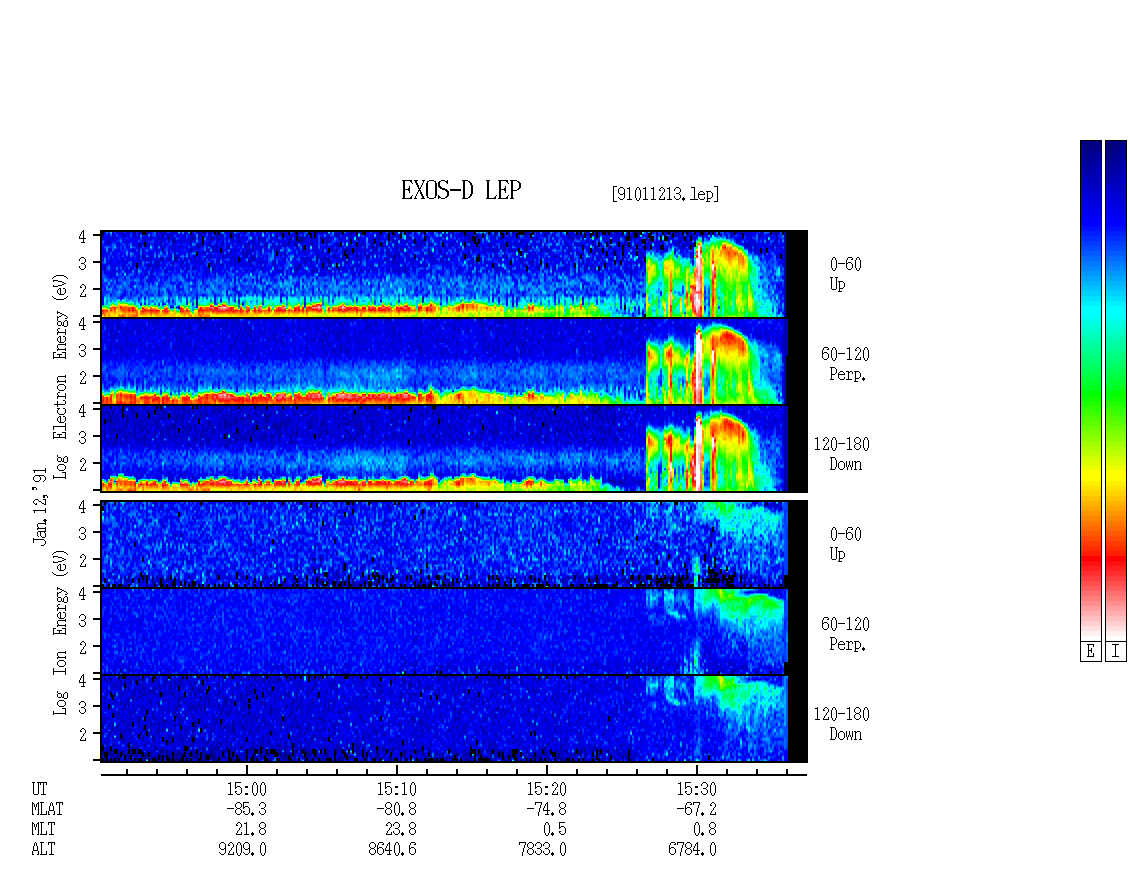Screen dimensions: 1130x875
Task: Click the ion 60-120 Perp. spectrogram panel
Action: pyautogui.click(x=454, y=631)
